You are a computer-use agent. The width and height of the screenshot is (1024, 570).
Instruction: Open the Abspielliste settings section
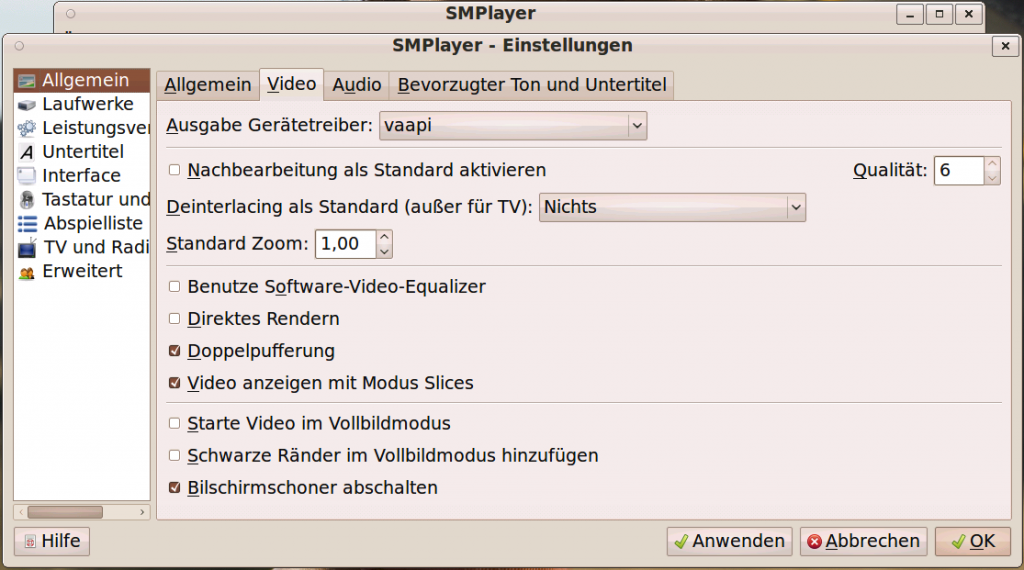pyautogui.click(x=93, y=223)
